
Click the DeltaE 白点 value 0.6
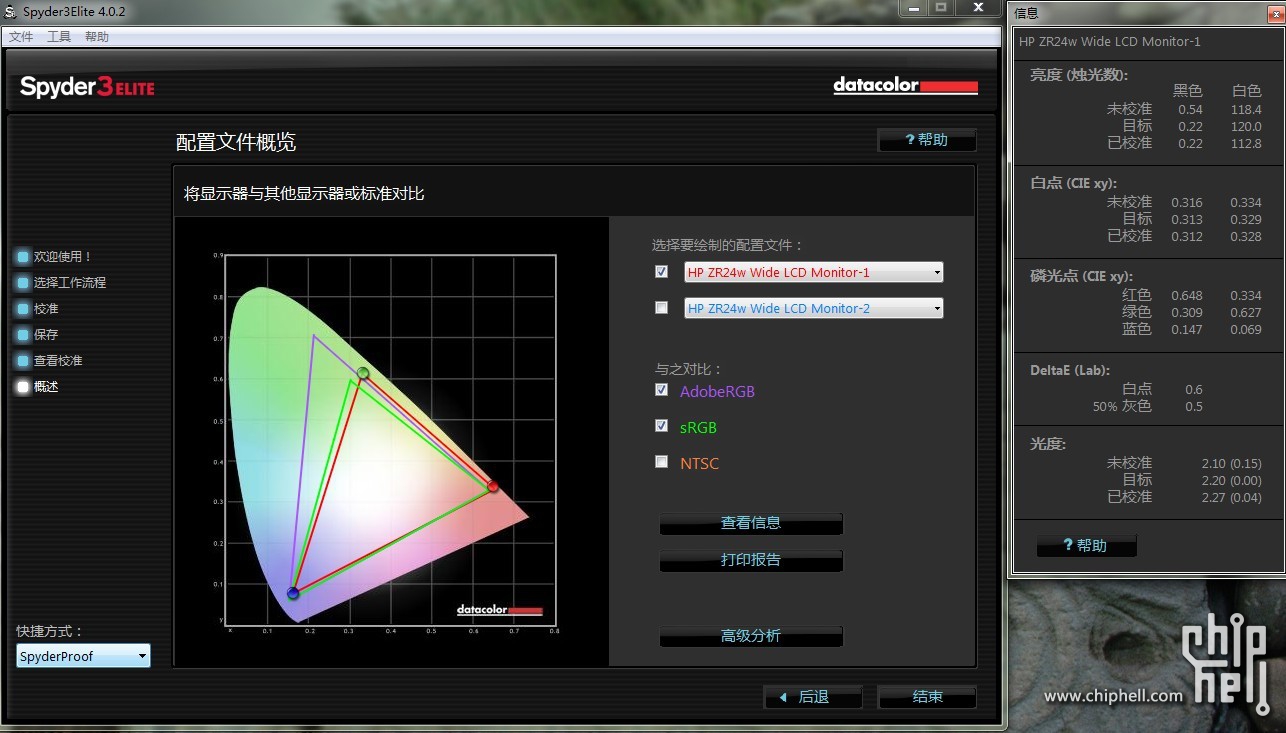[x=1193, y=390]
